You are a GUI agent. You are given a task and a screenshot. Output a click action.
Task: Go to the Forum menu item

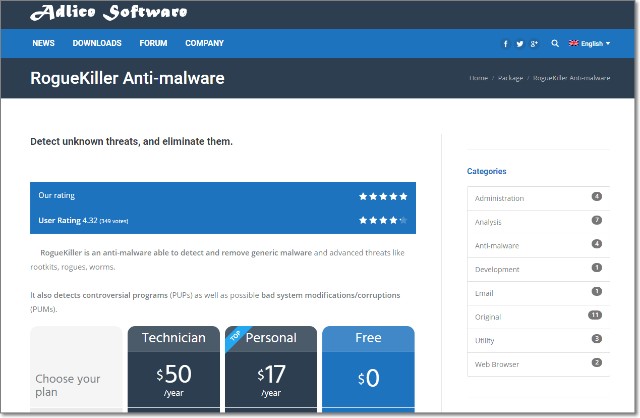click(153, 44)
